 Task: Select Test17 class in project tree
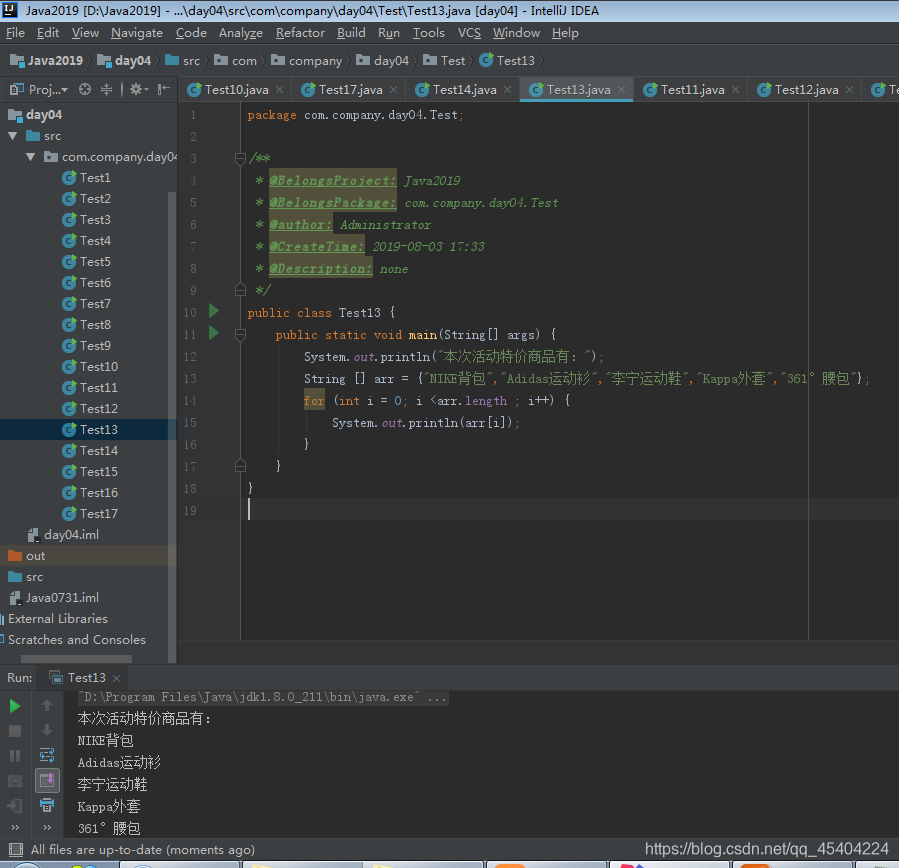click(90, 513)
